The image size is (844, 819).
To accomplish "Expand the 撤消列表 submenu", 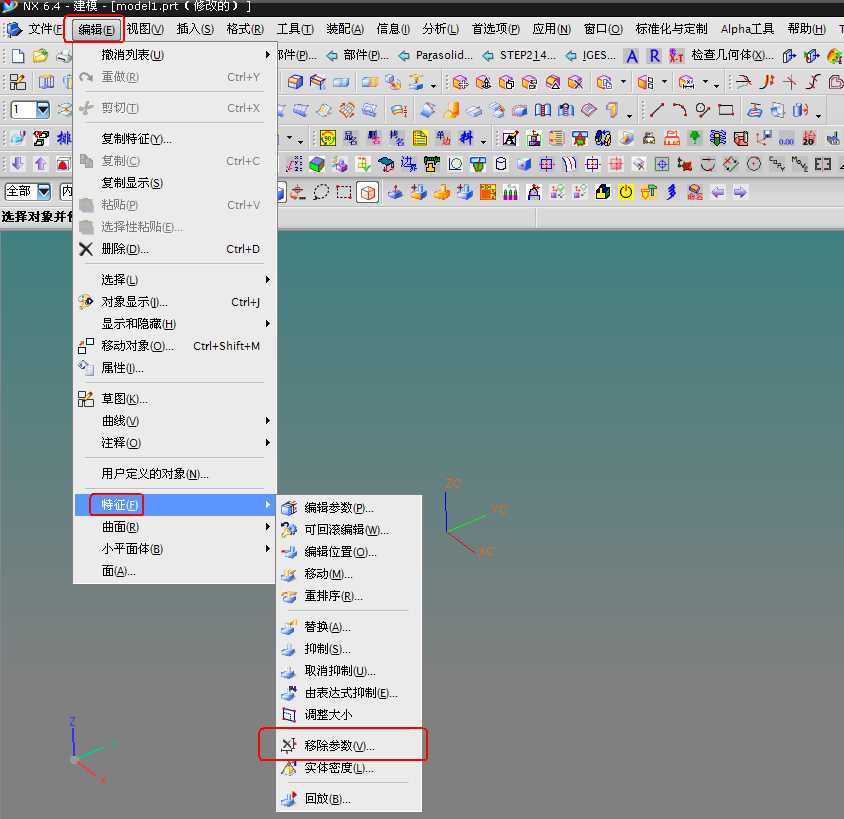I will click(x=175, y=55).
